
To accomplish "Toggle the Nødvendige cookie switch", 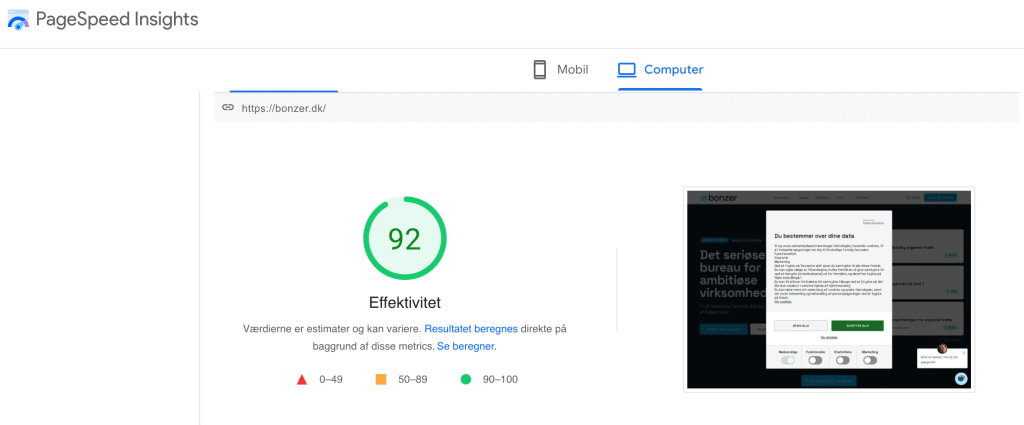I will point(788,360).
